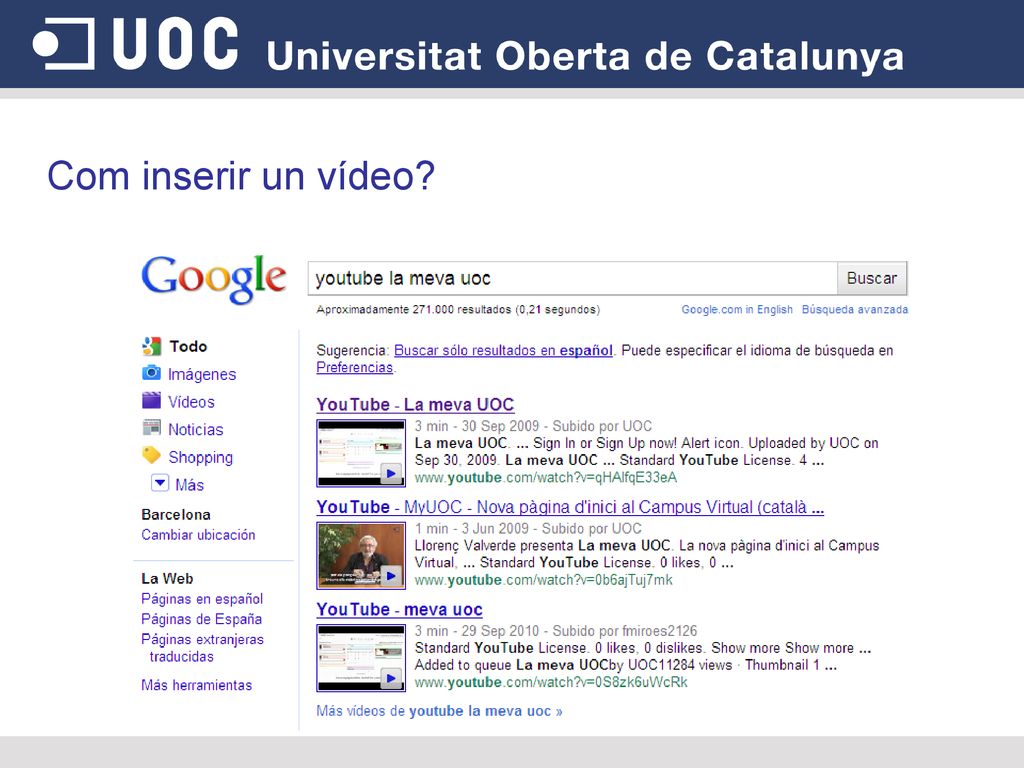Open result YouTube - meva uoc
The width and height of the screenshot is (1024, 768).
[x=400, y=610]
